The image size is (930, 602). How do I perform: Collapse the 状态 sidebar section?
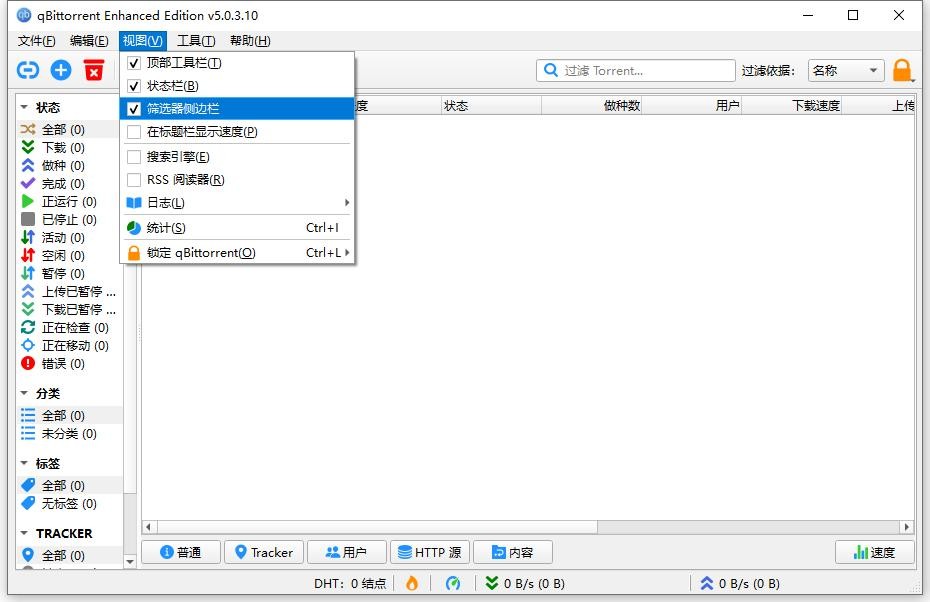pyautogui.click(x=25, y=107)
